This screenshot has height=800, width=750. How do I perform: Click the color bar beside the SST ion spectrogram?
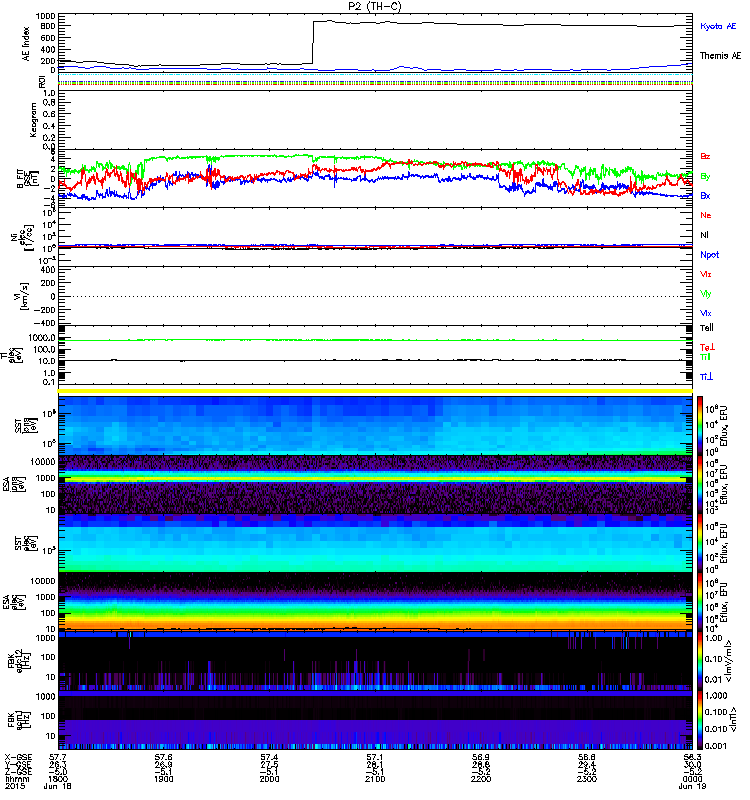pyautogui.click(x=699, y=425)
